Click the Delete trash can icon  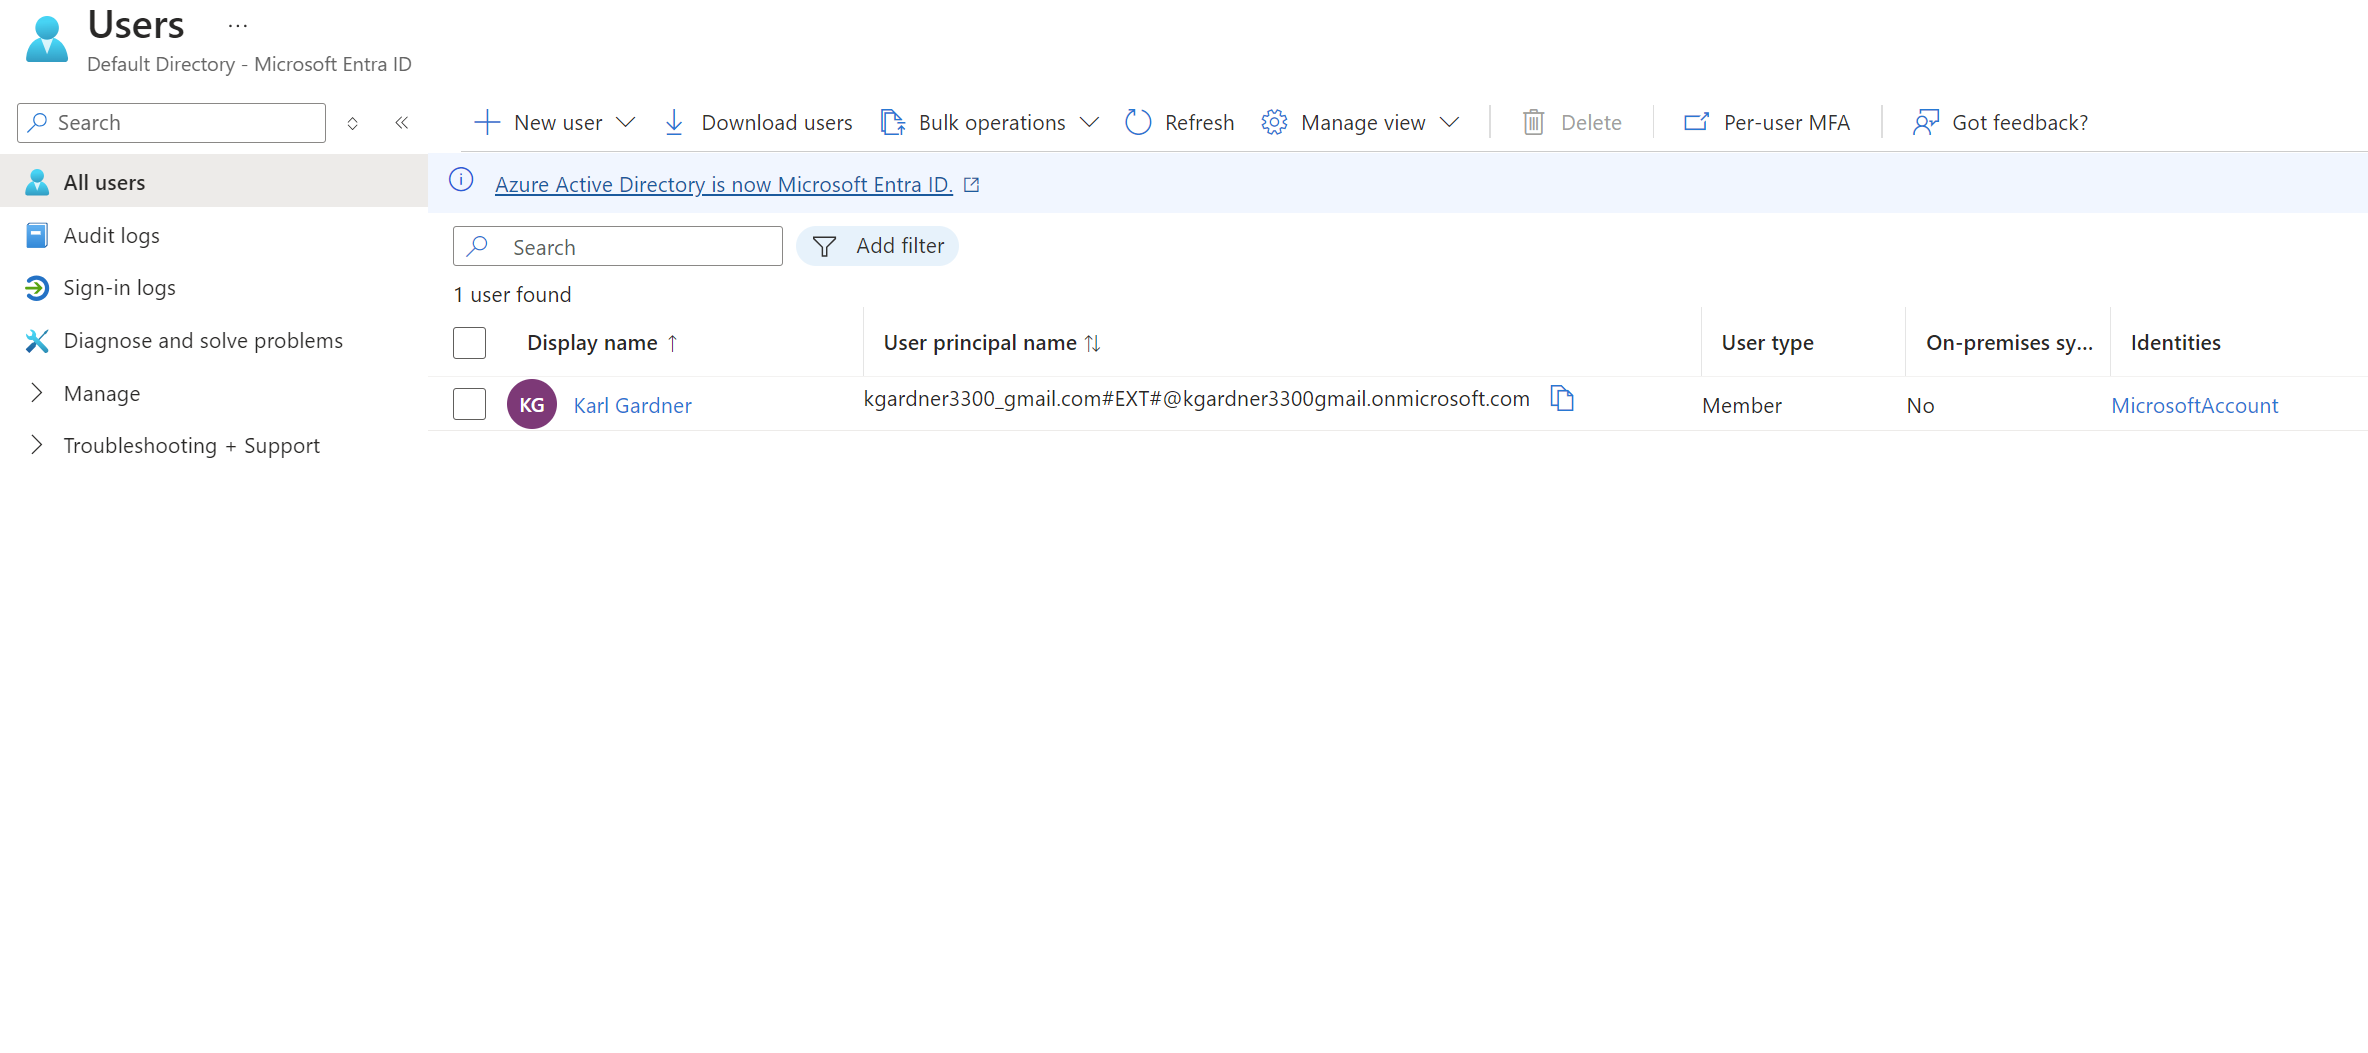1533,122
